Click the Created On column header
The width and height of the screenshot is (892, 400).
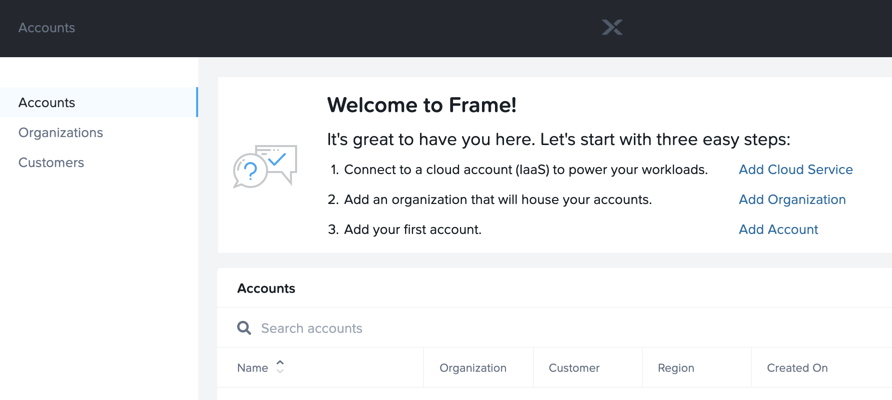pos(797,368)
